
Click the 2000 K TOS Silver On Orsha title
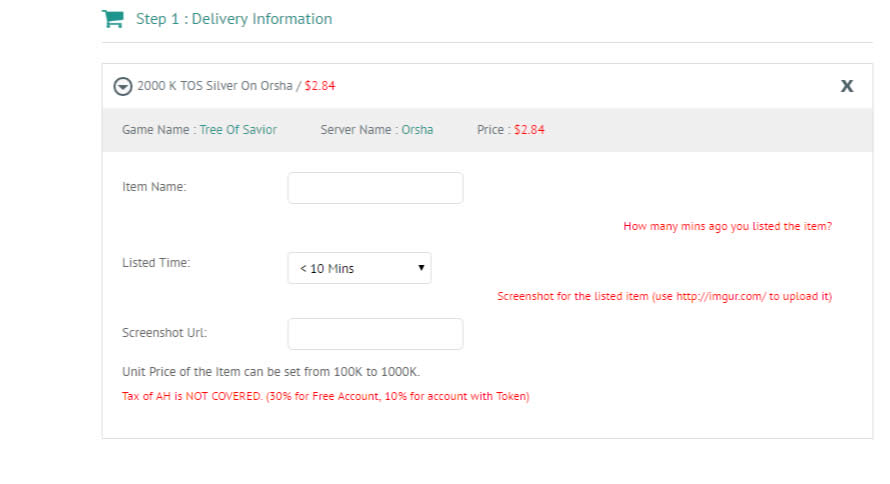pos(215,86)
